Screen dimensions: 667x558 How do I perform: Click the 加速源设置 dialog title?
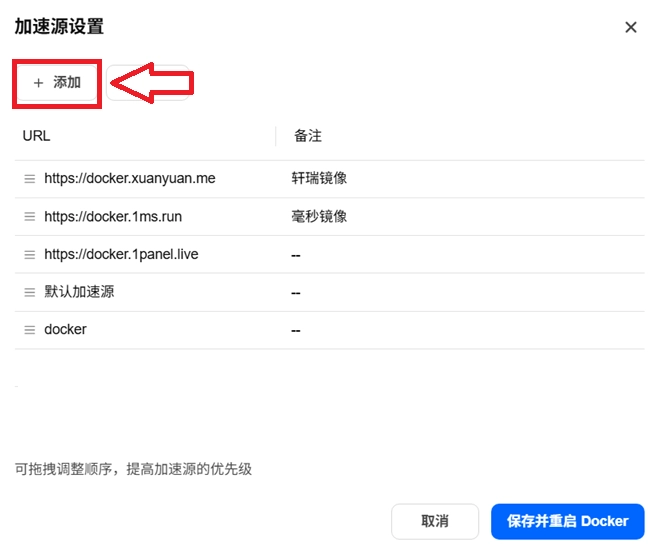[59, 26]
